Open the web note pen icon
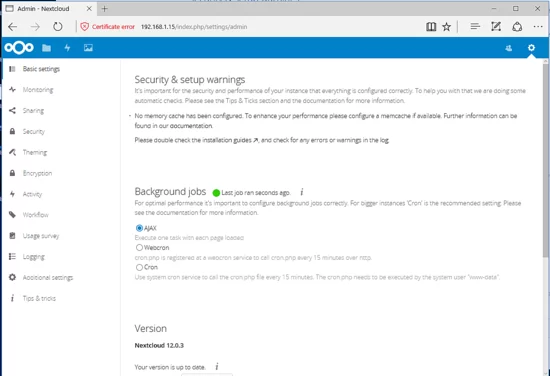The image size is (550, 376). point(496,26)
